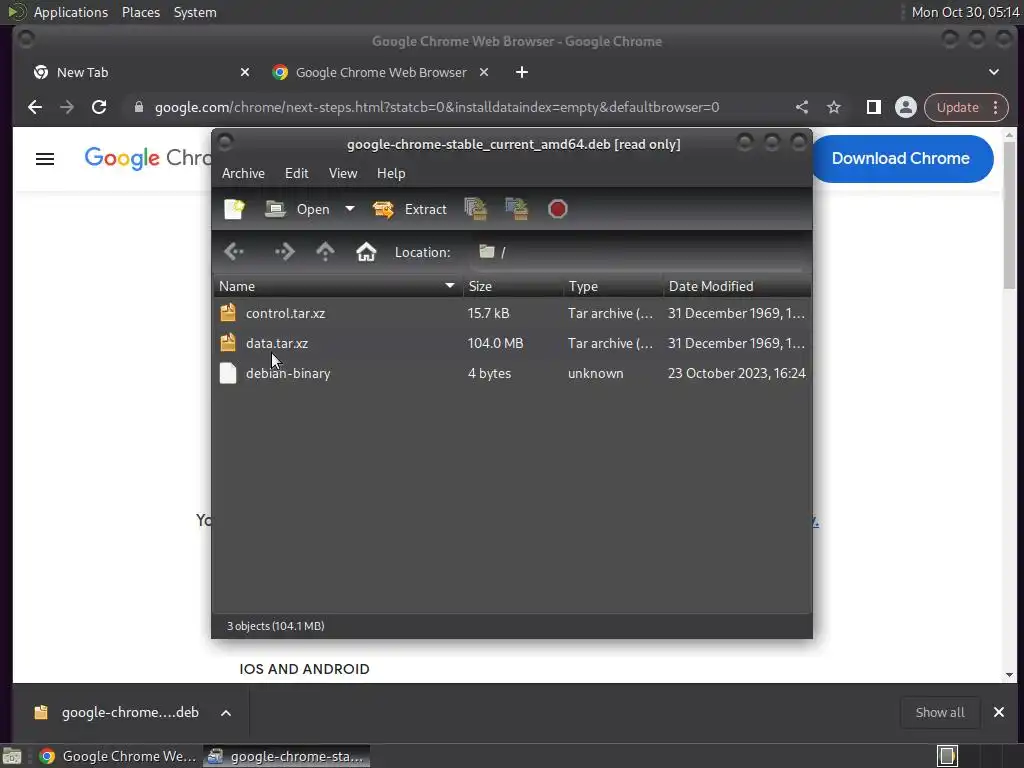Open Chrome three-dot menu

(996, 107)
